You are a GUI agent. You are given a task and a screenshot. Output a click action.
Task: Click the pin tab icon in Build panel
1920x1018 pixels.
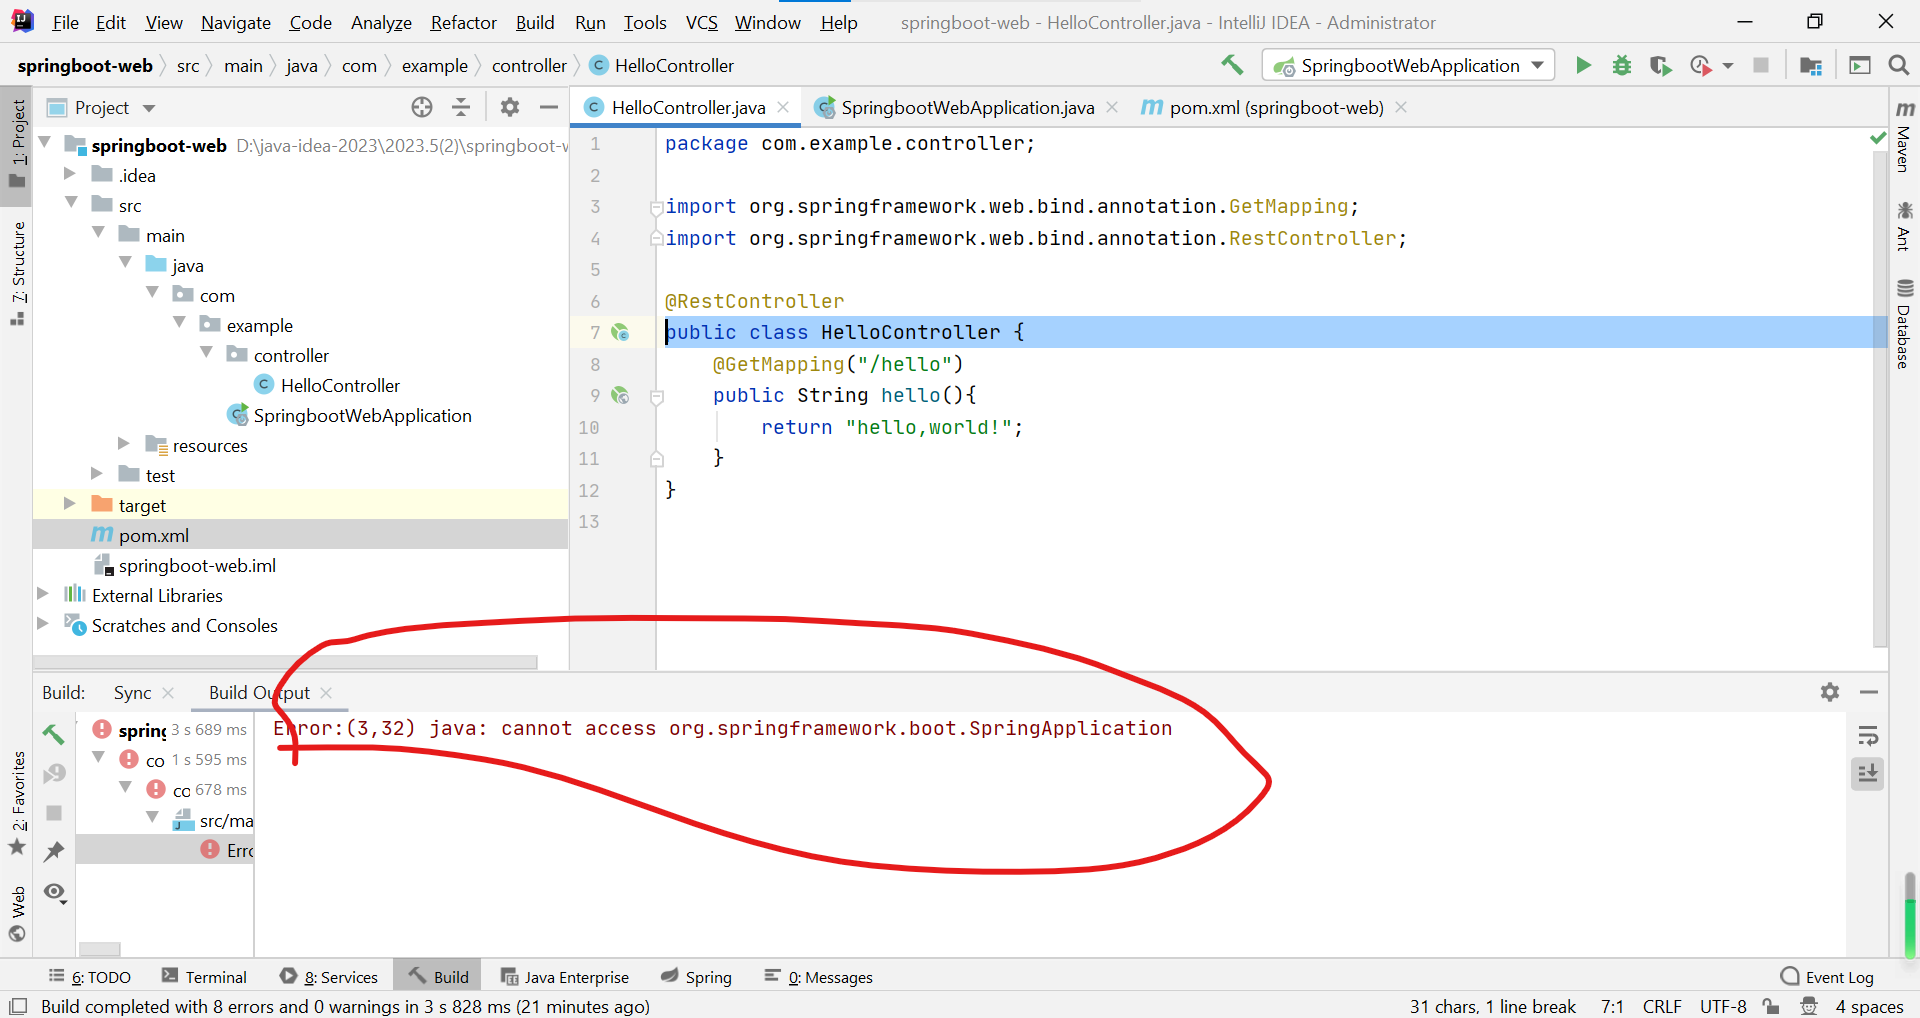54,851
